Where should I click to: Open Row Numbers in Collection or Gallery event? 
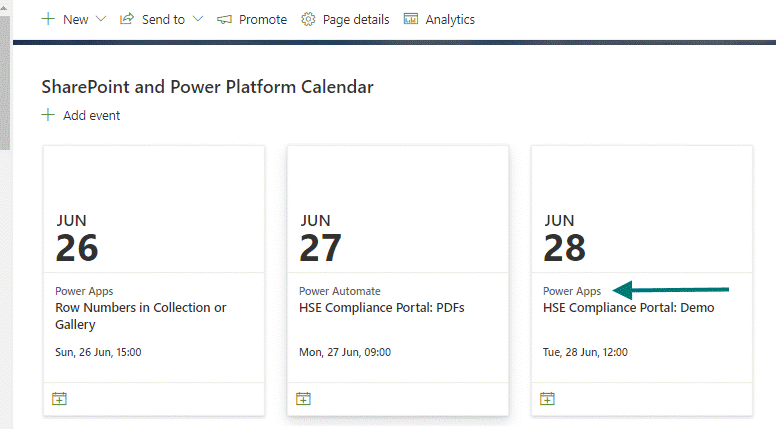140,316
